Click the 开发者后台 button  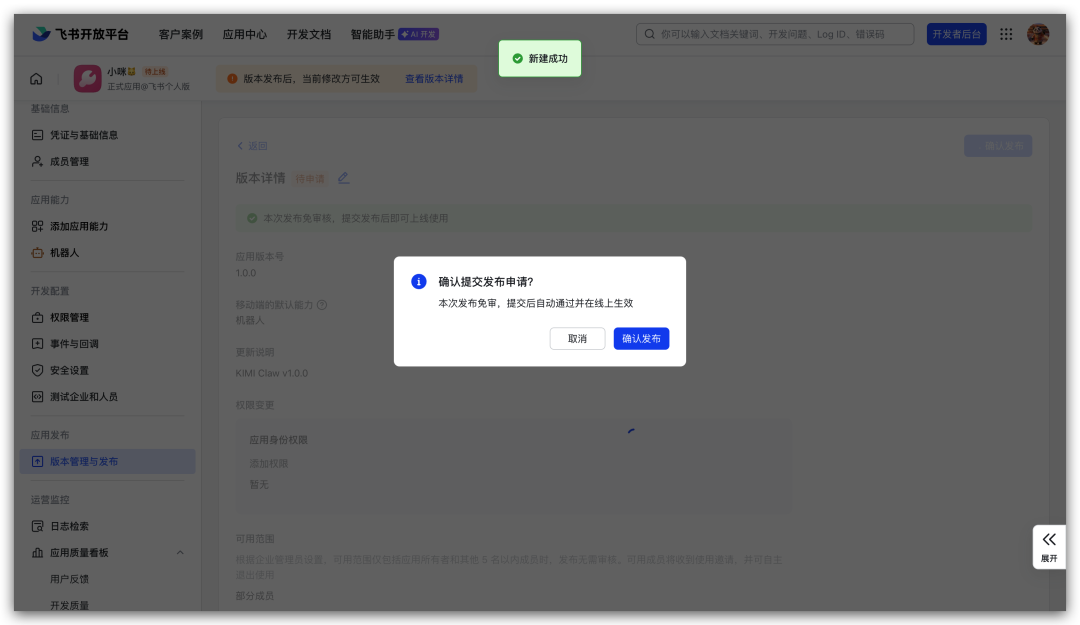(x=956, y=34)
